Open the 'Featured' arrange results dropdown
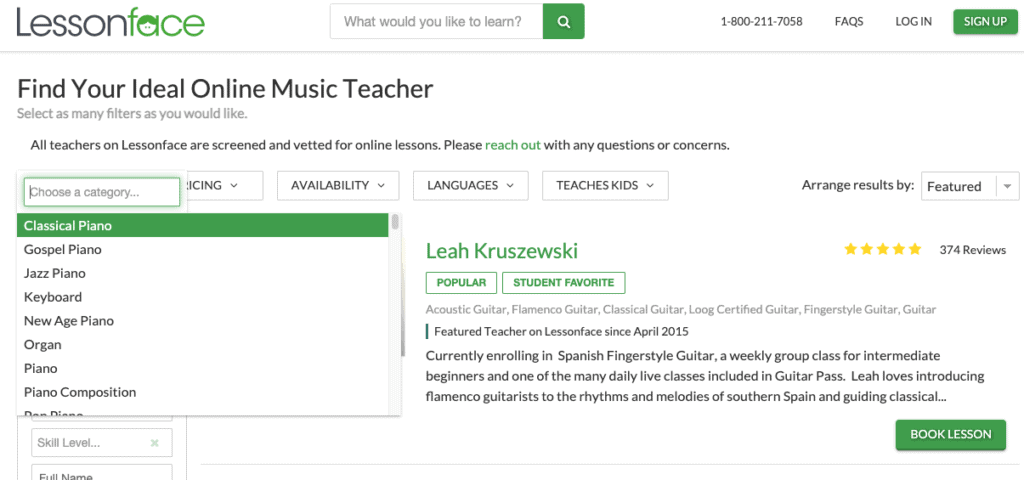Image resolution: width=1024 pixels, height=480 pixels. pos(970,186)
